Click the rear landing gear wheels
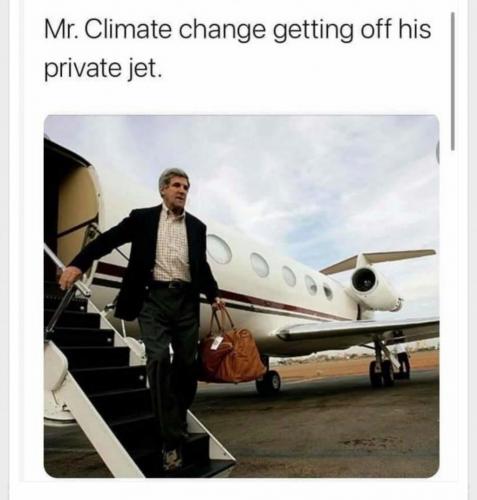477x500 pixels. click(383, 373)
